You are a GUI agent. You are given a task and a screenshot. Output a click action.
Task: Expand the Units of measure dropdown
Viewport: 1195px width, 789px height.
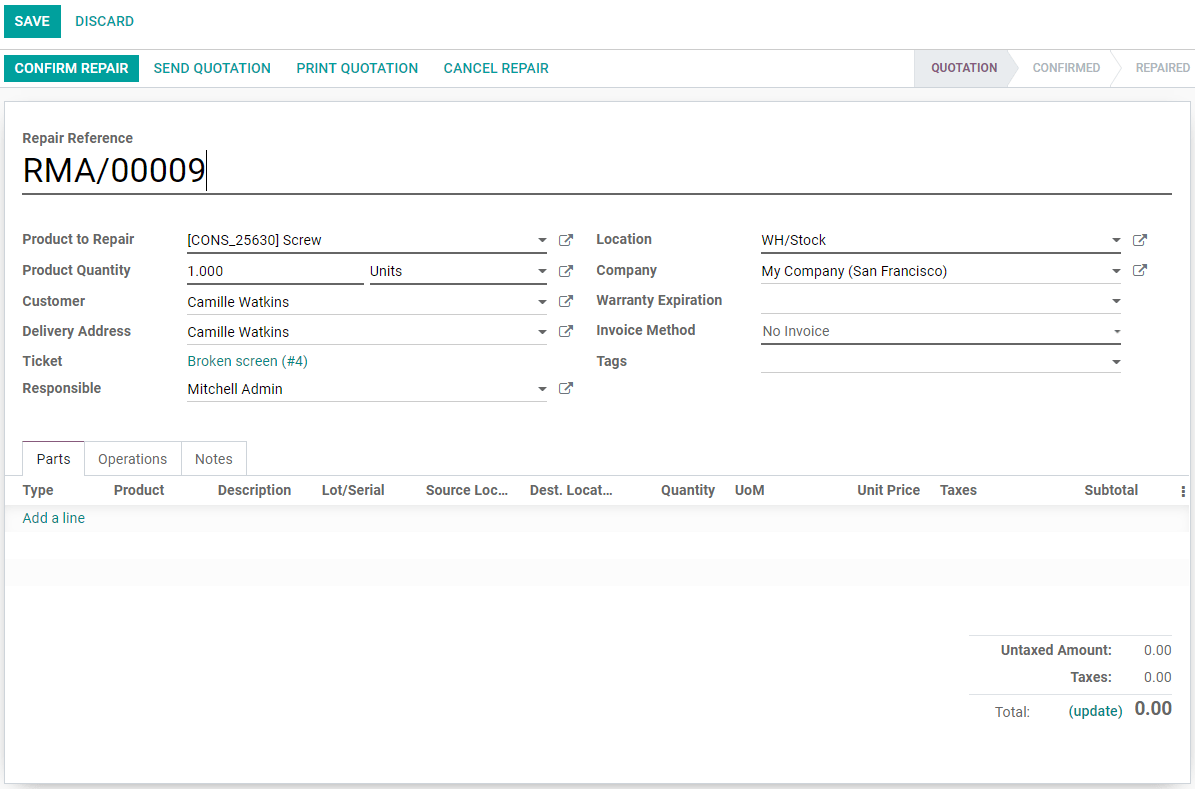click(542, 271)
